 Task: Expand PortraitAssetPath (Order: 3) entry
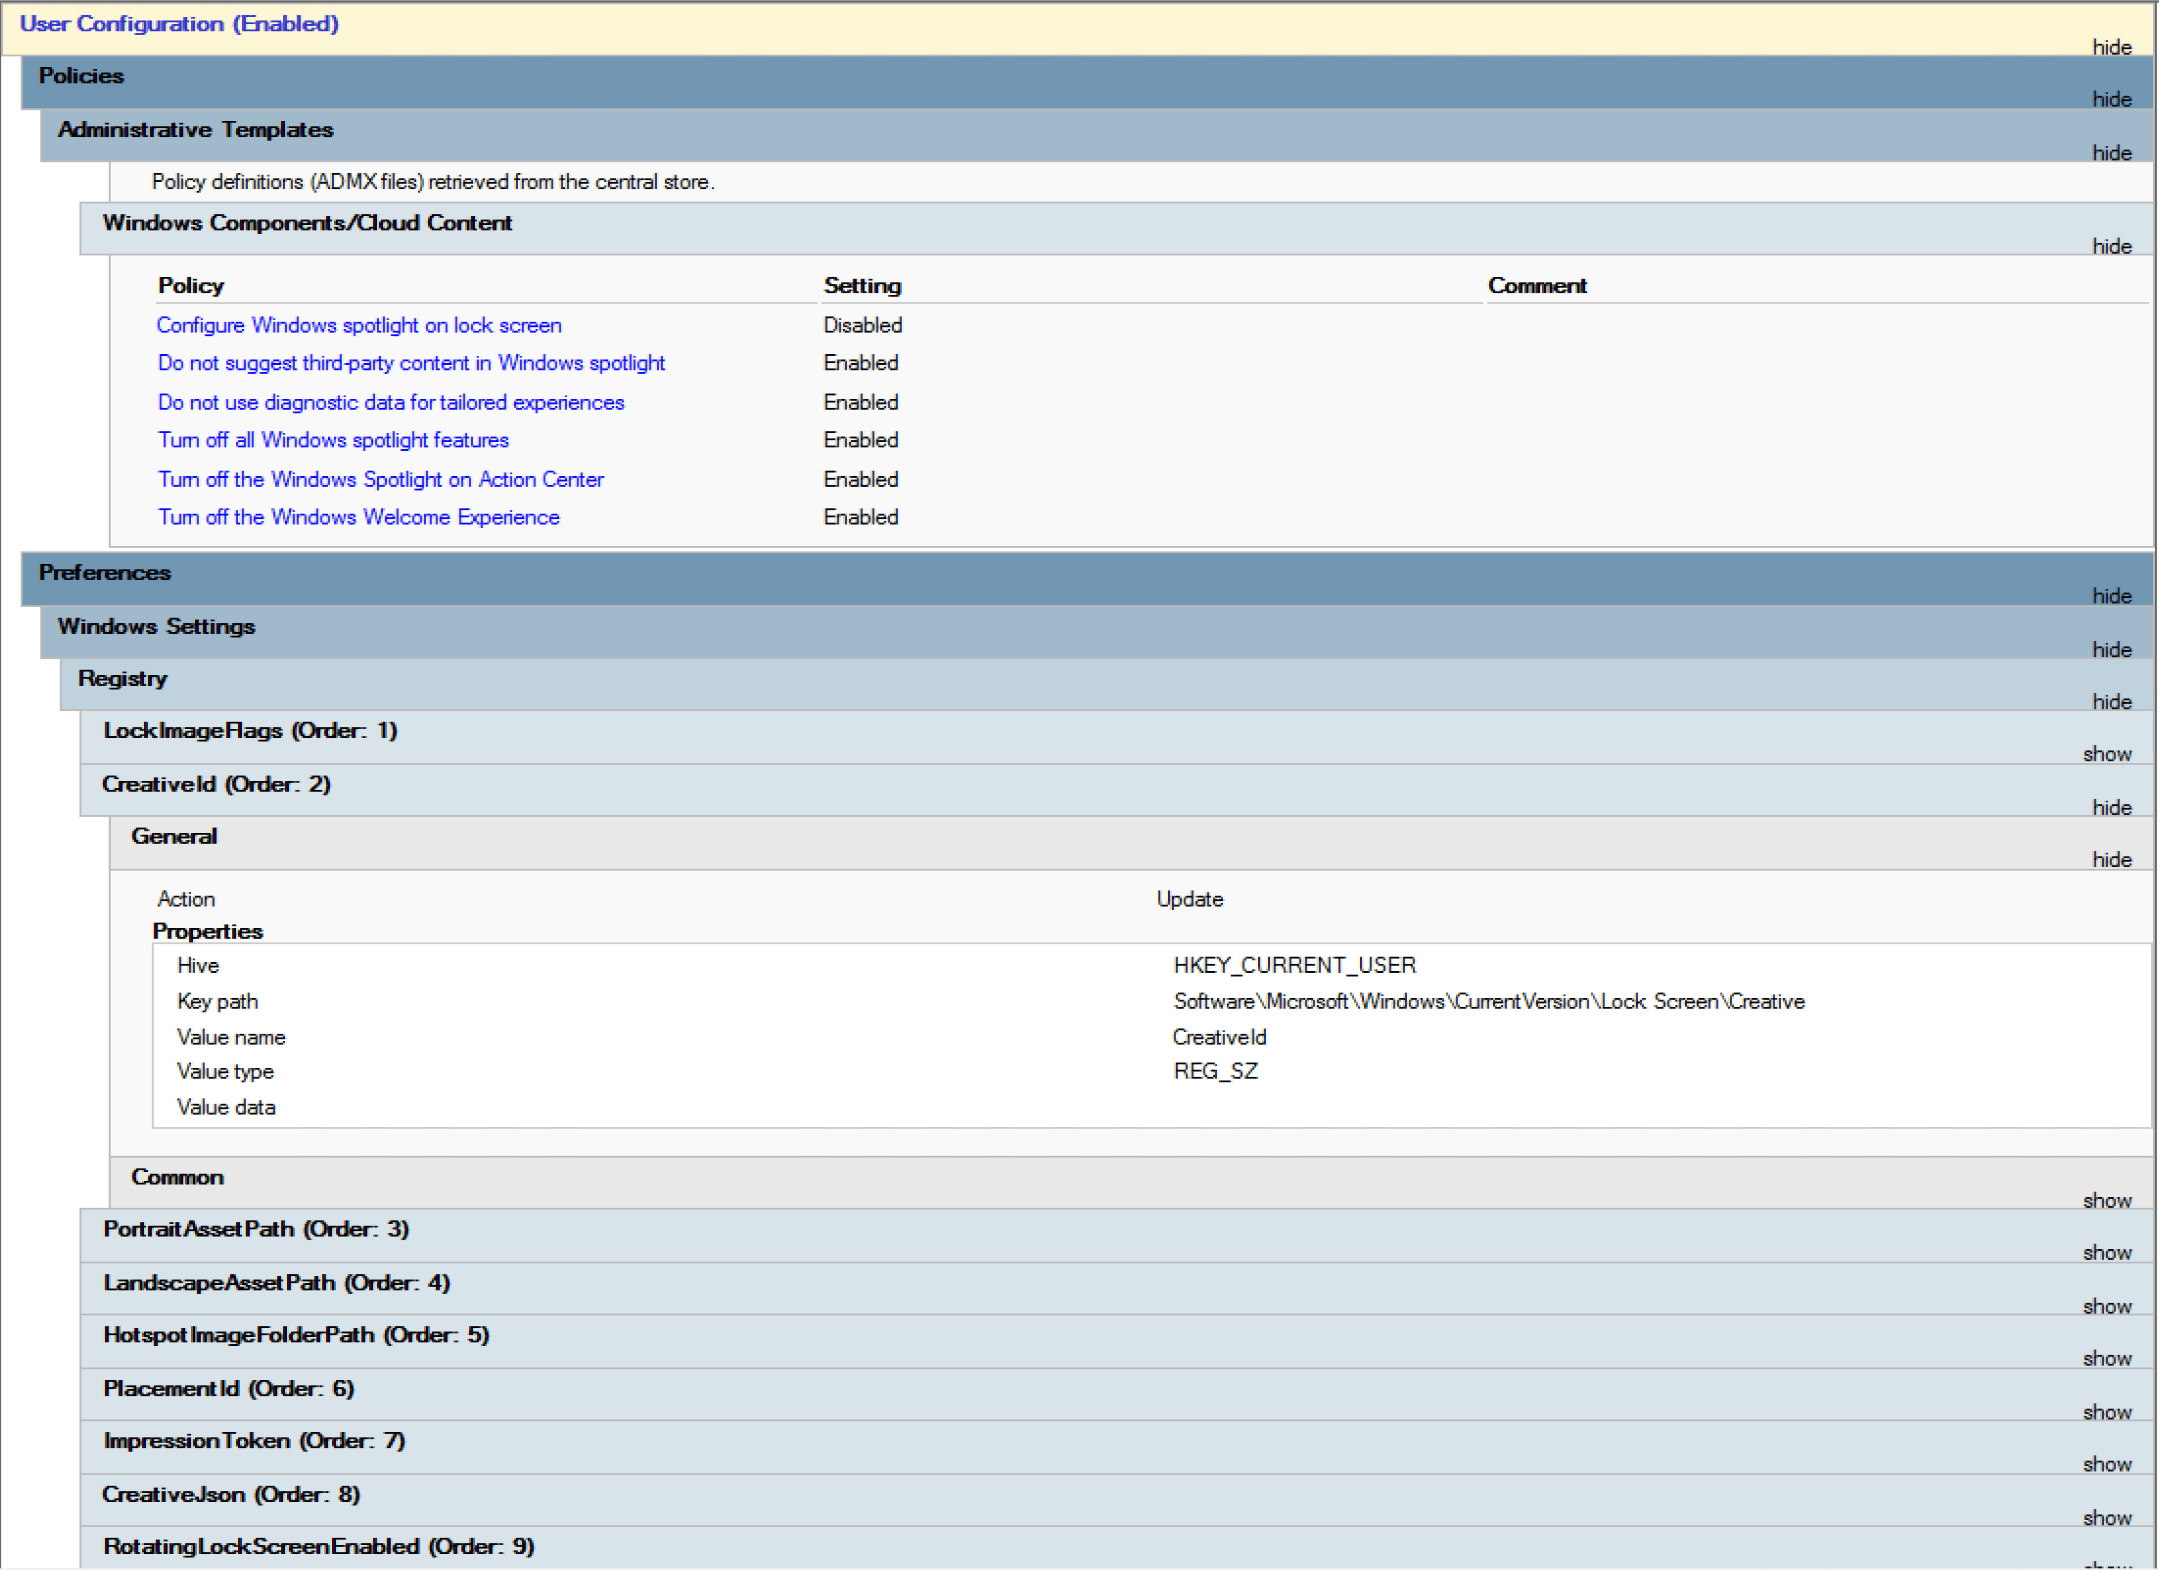(2106, 1253)
